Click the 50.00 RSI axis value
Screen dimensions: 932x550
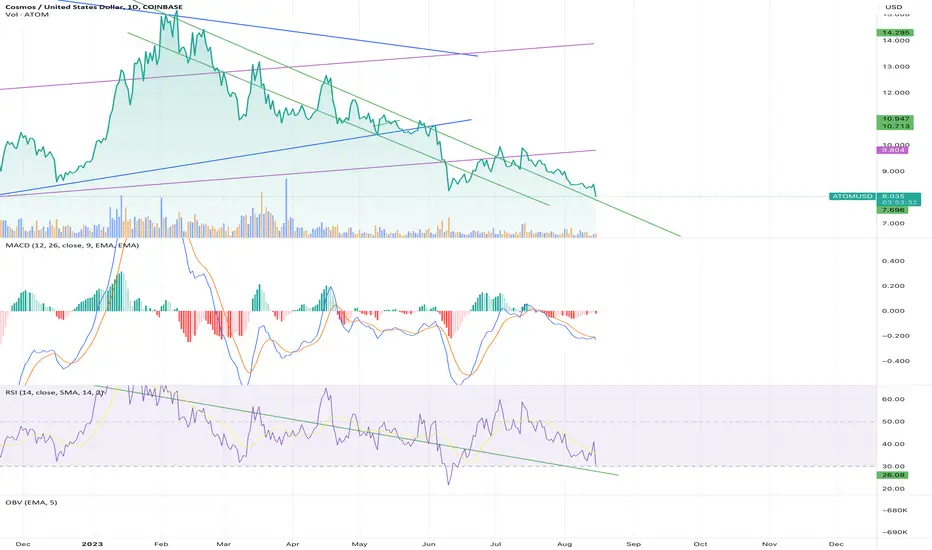(x=895, y=422)
